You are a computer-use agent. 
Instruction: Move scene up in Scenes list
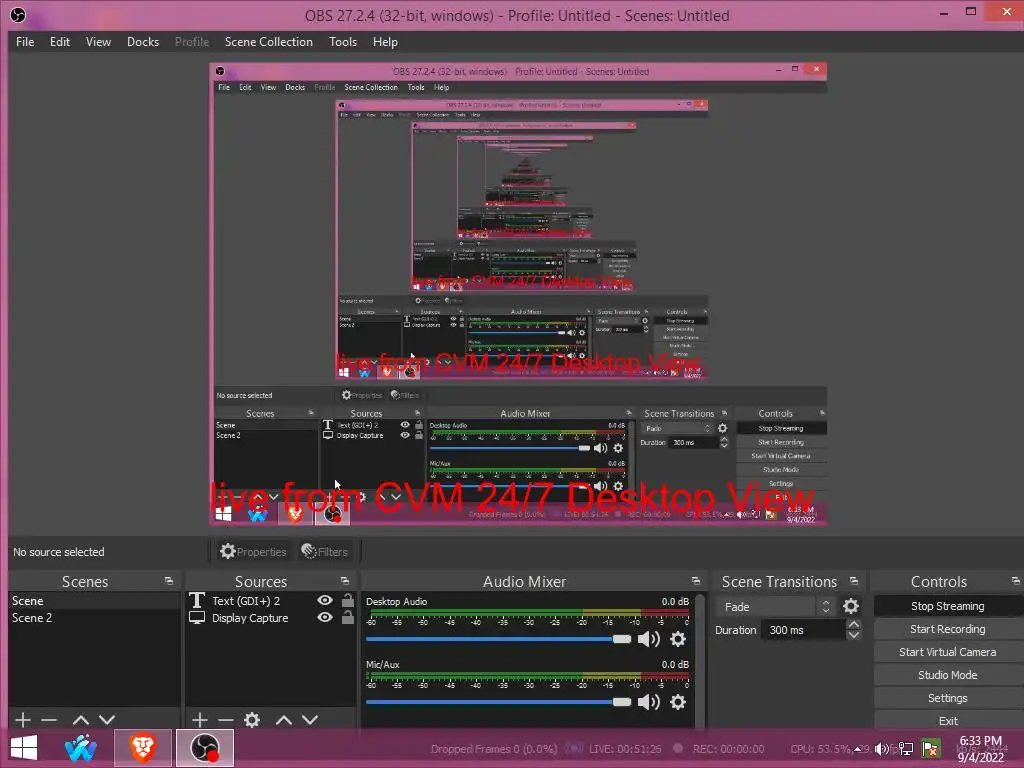tap(81, 720)
